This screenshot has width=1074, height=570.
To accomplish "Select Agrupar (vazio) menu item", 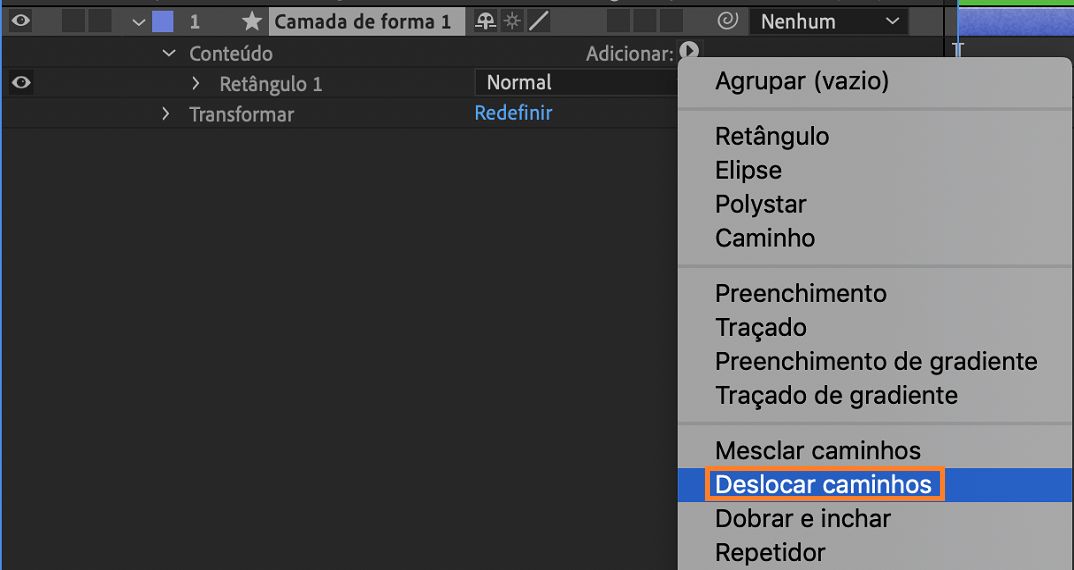I will point(801,82).
